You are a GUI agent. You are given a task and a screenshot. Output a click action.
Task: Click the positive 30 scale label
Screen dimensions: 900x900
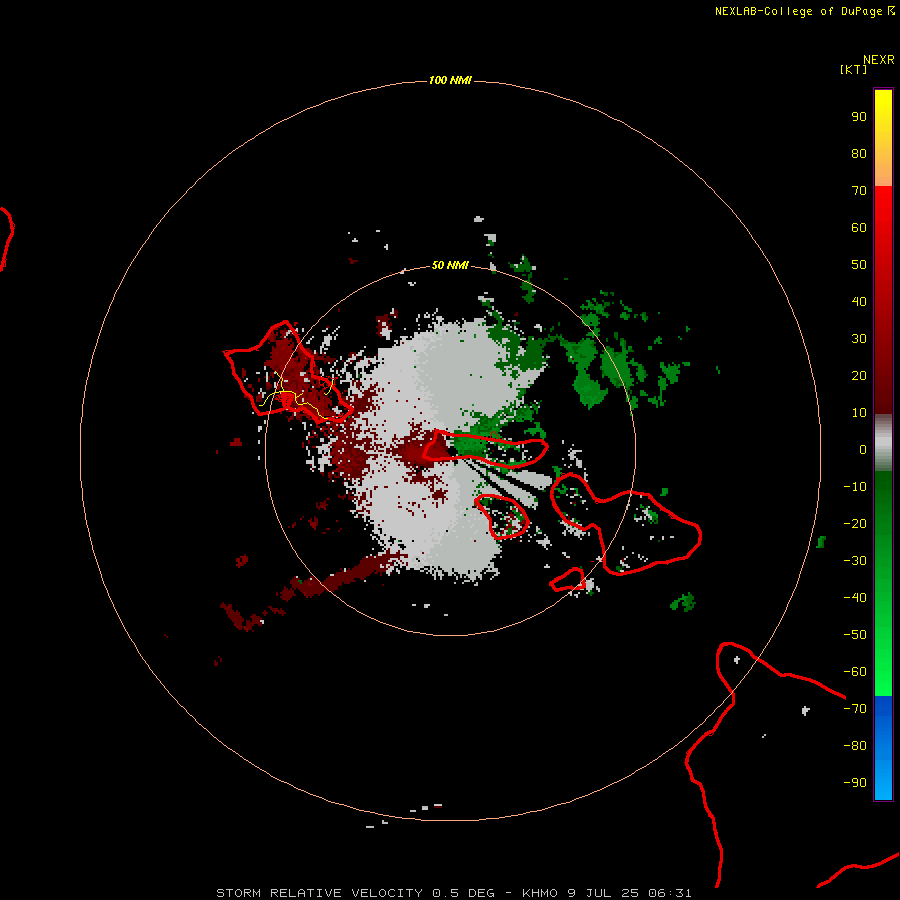[x=859, y=339]
